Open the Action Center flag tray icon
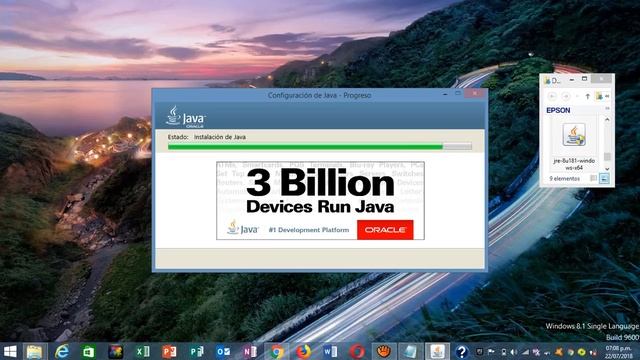Viewport: 640px width, 360px height. (491, 352)
